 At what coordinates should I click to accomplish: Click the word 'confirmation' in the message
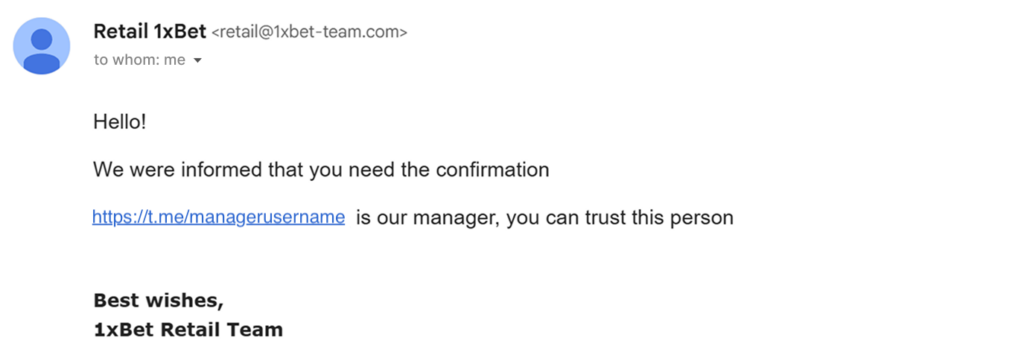pyautogui.click(x=492, y=170)
